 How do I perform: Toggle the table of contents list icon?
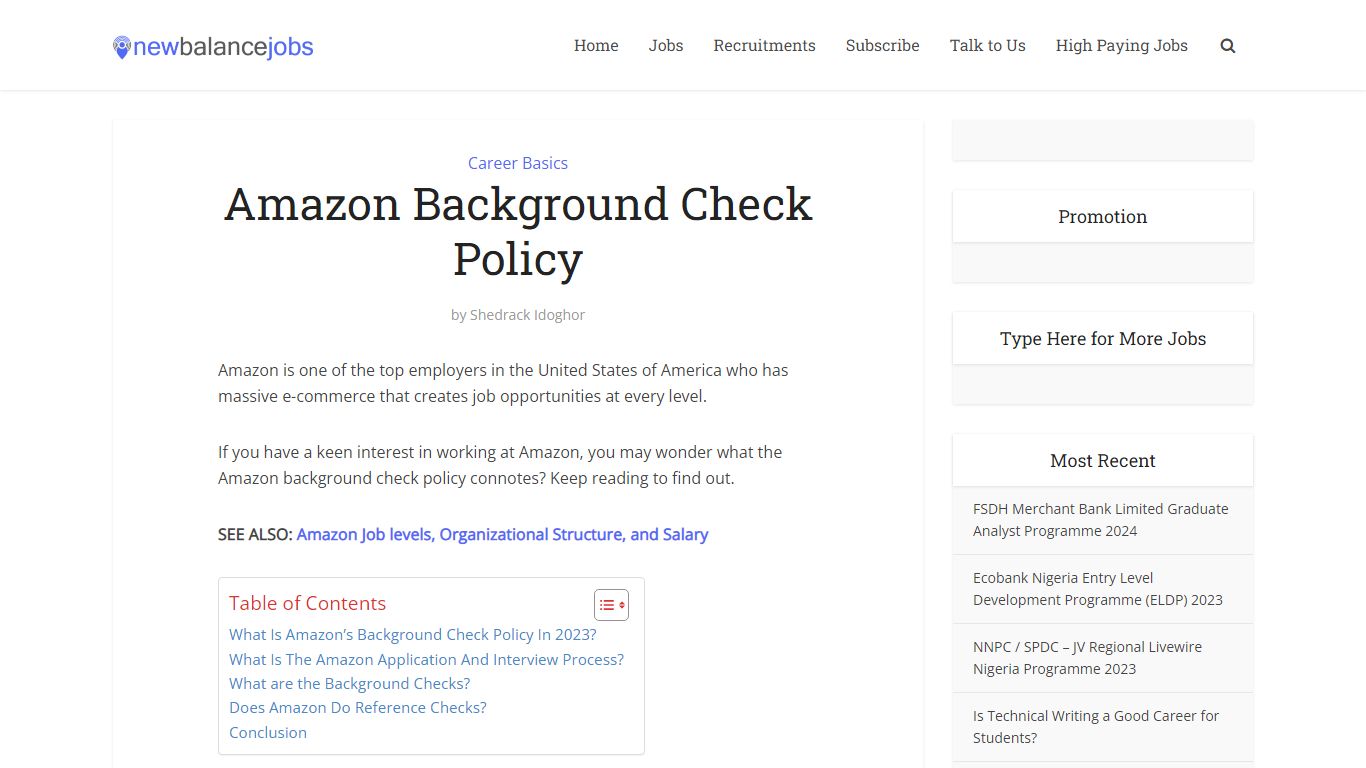611,605
